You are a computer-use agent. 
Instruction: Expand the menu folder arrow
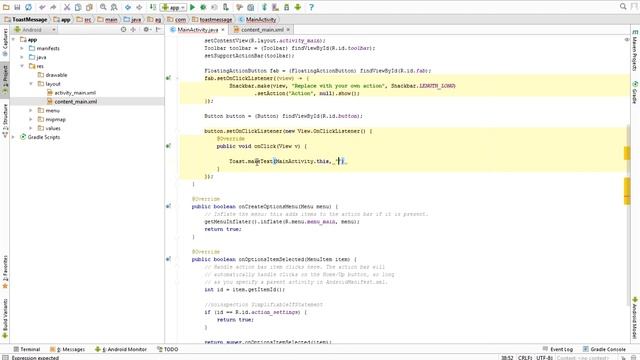(31, 110)
